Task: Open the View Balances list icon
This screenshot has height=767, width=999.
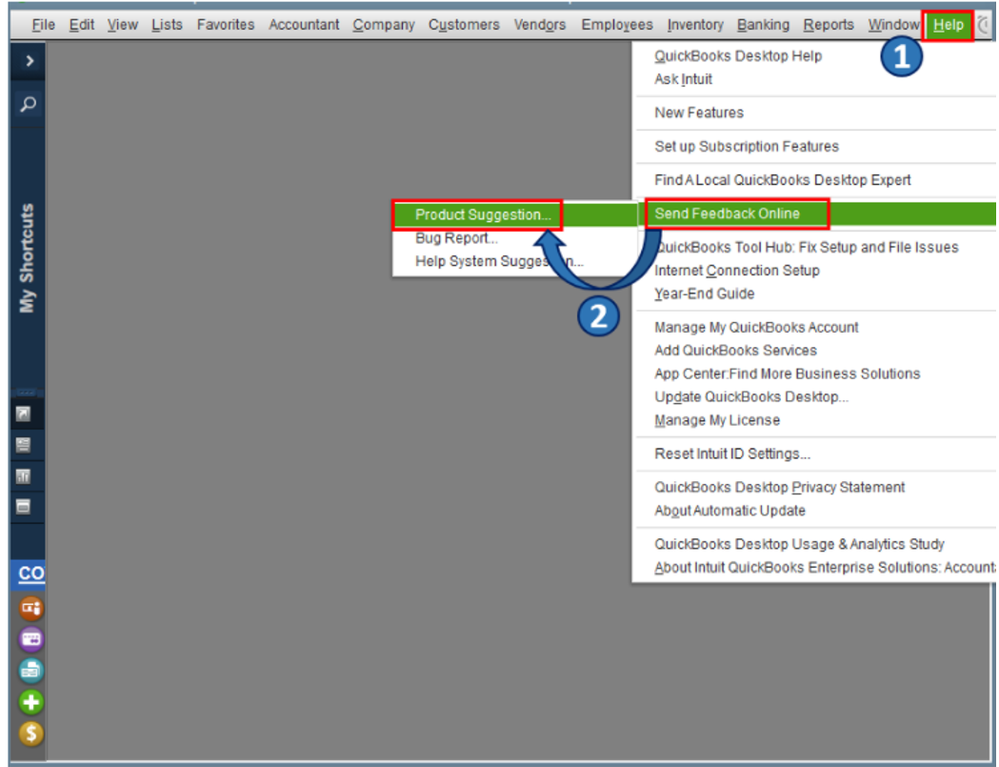Action: tap(23, 445)
